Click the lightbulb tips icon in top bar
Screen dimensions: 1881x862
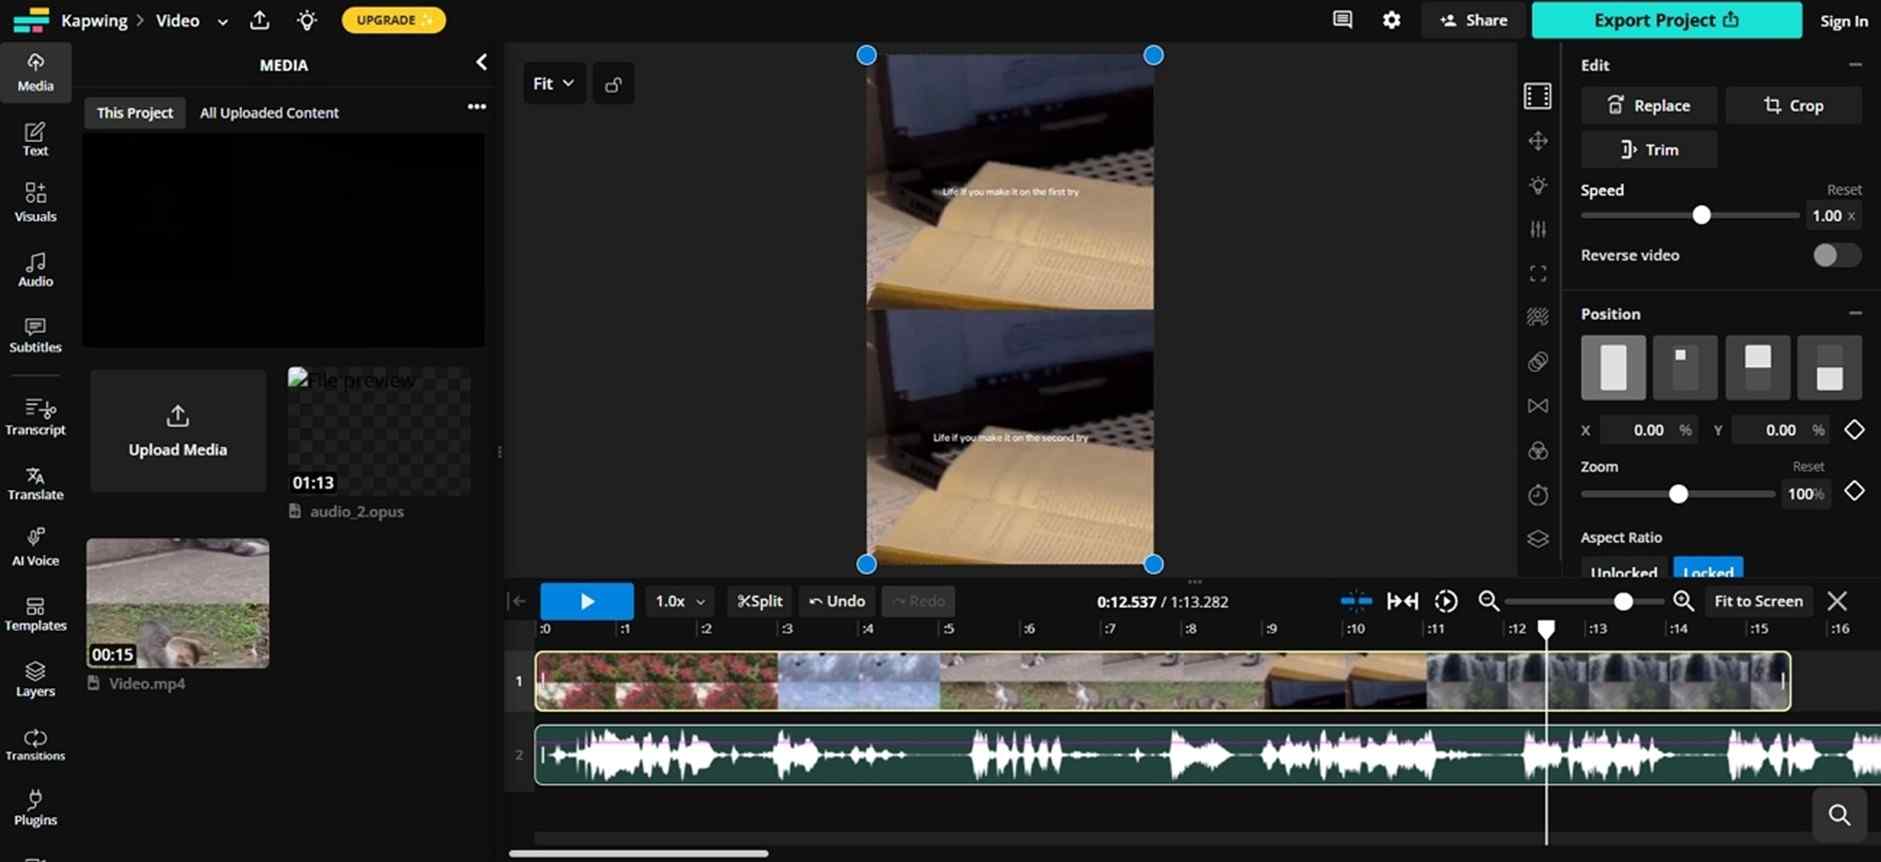click(x=307, y=20)
